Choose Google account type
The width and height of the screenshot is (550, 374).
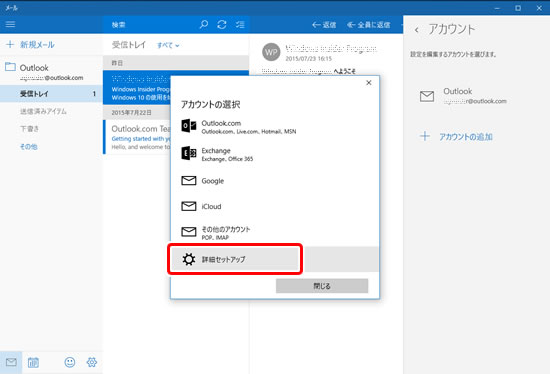274,181
